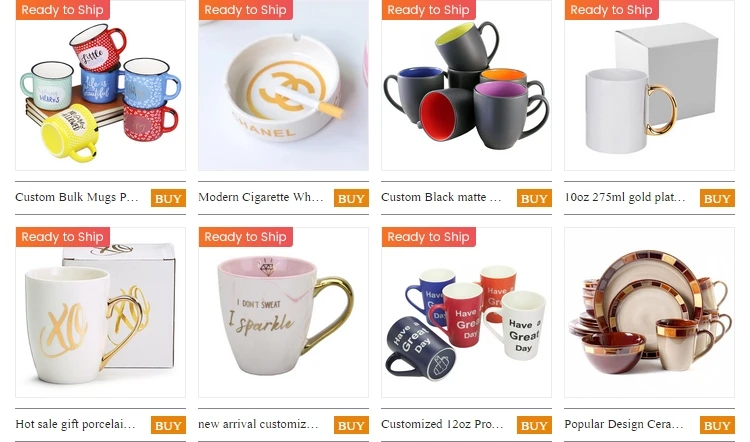Open the XO gold print mug image

[100, 312]
